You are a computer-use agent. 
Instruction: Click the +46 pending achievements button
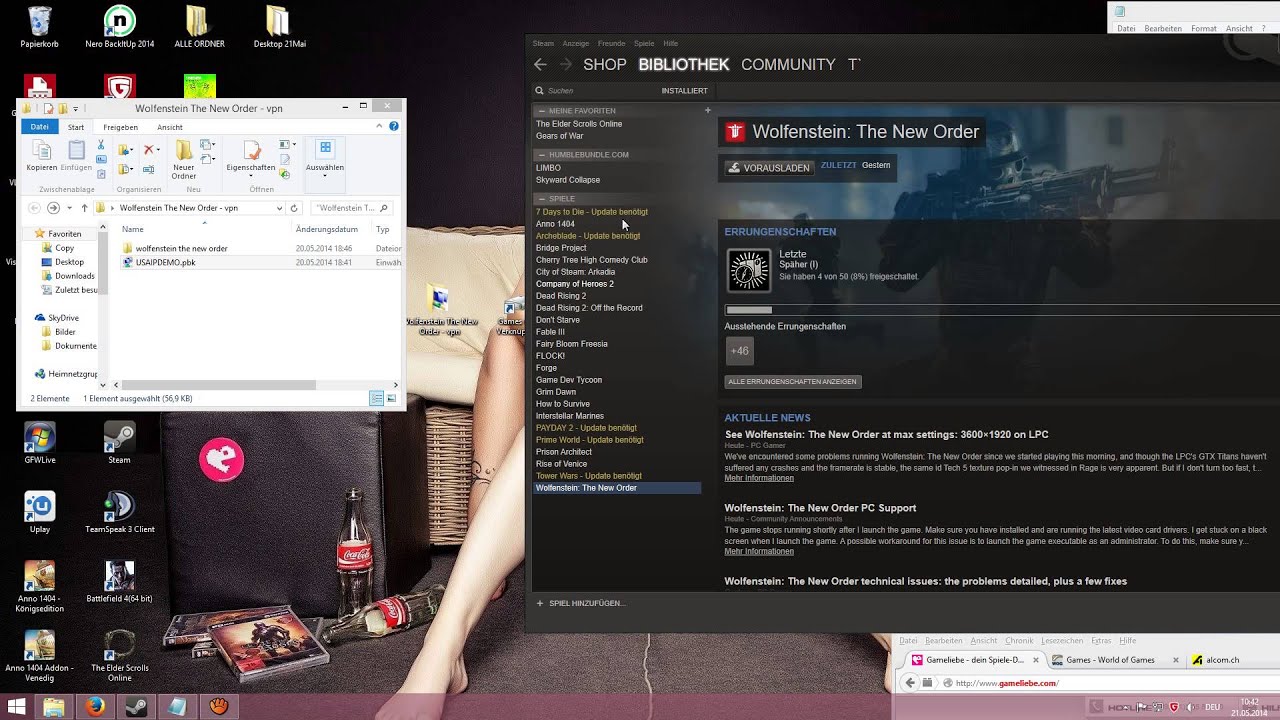(x=739, y=351)
